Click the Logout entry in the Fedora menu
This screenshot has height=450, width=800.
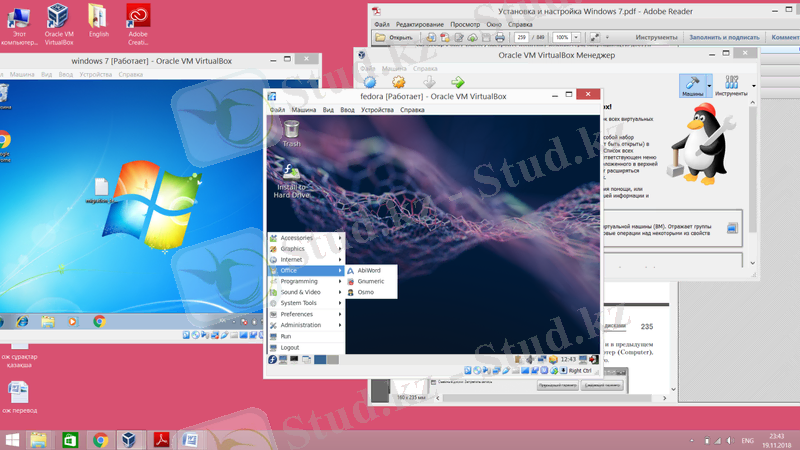click(x=290, y=347)
